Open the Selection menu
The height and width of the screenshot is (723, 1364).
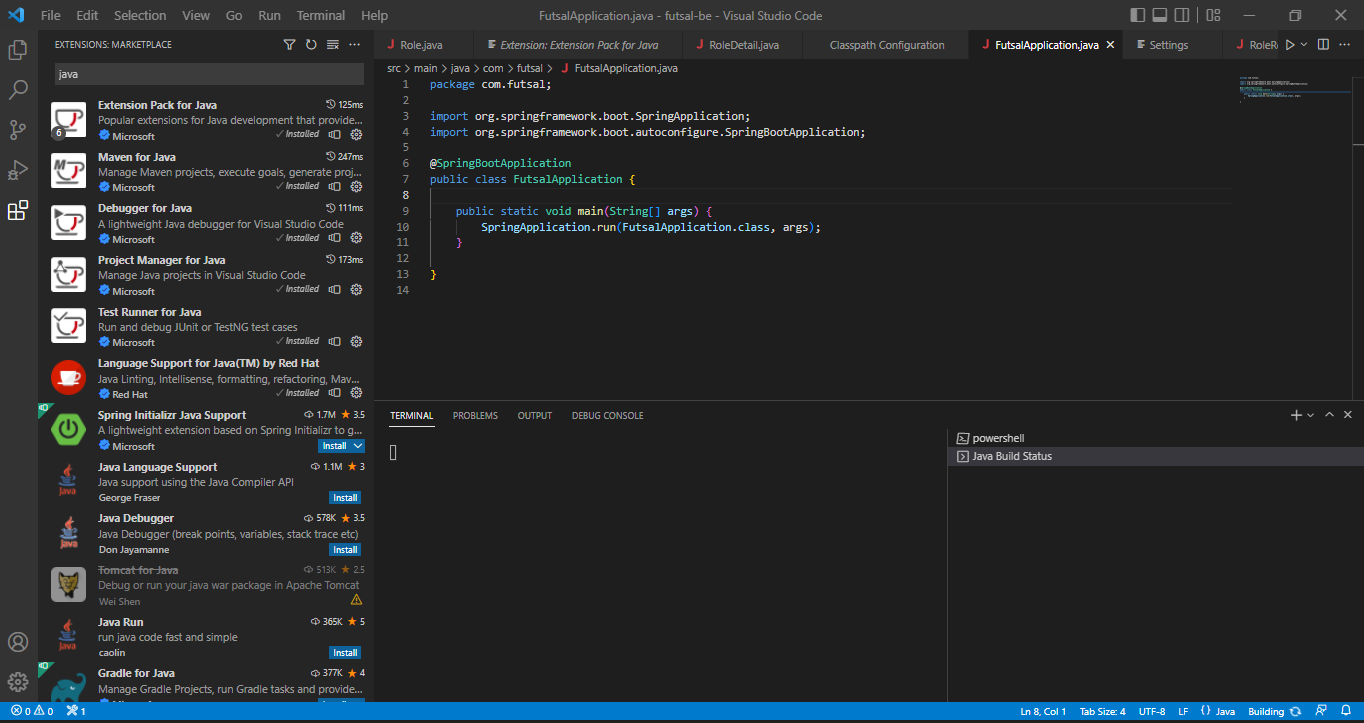tap(140, 15)
